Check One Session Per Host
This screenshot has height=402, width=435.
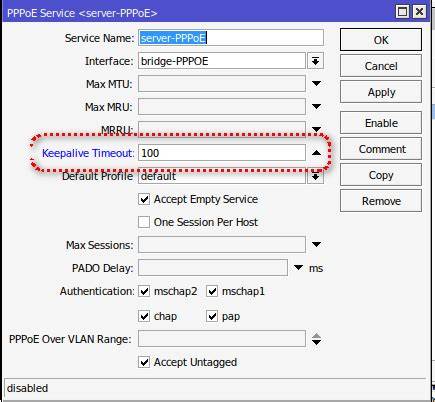[144, 222]
